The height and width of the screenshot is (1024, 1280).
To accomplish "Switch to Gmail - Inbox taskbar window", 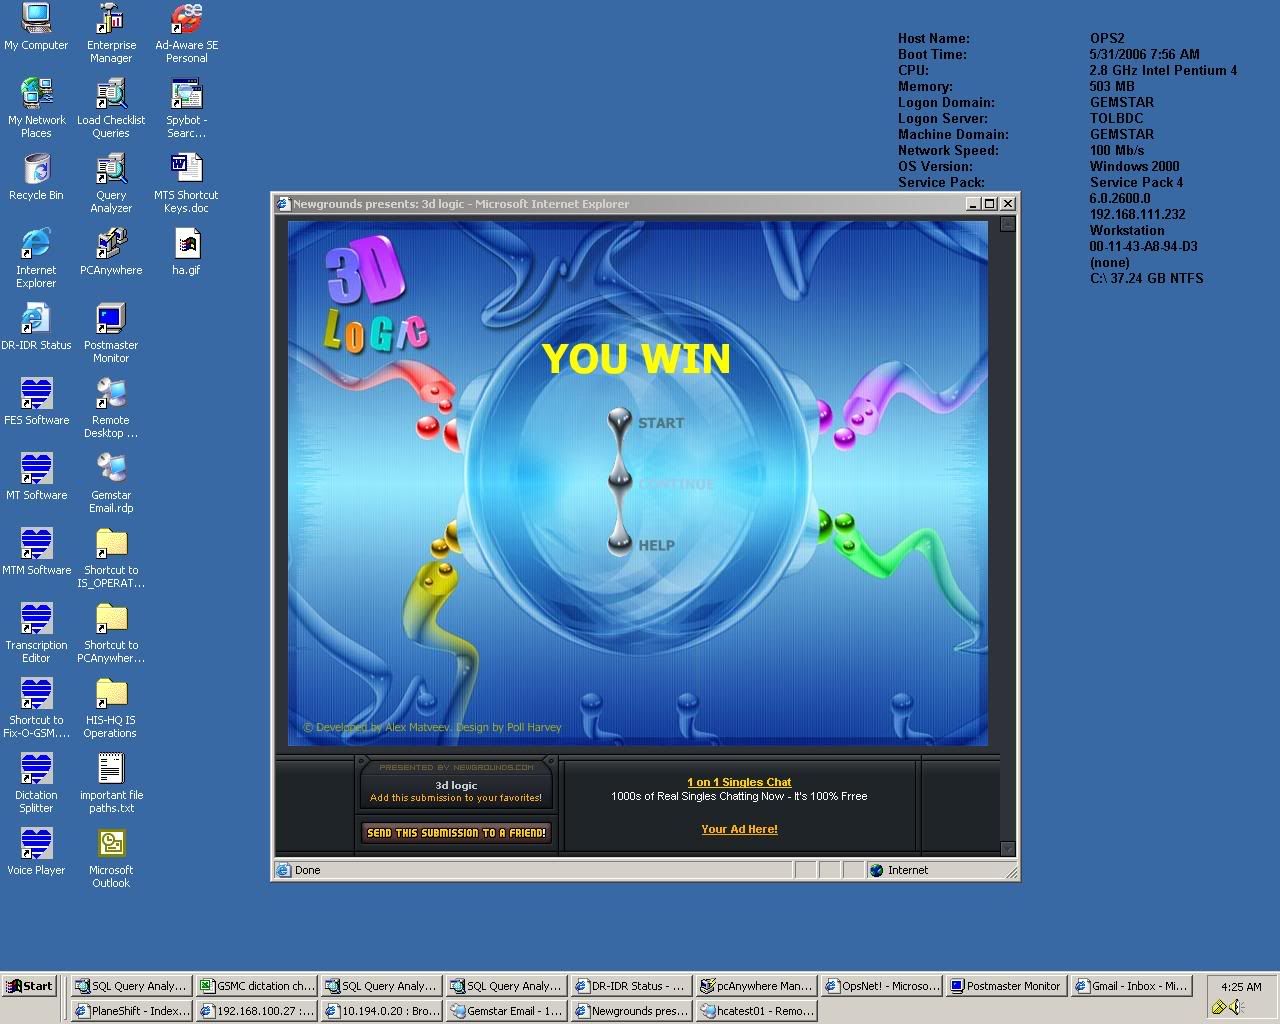I will pyautogui.click(x=1132, y=986).
